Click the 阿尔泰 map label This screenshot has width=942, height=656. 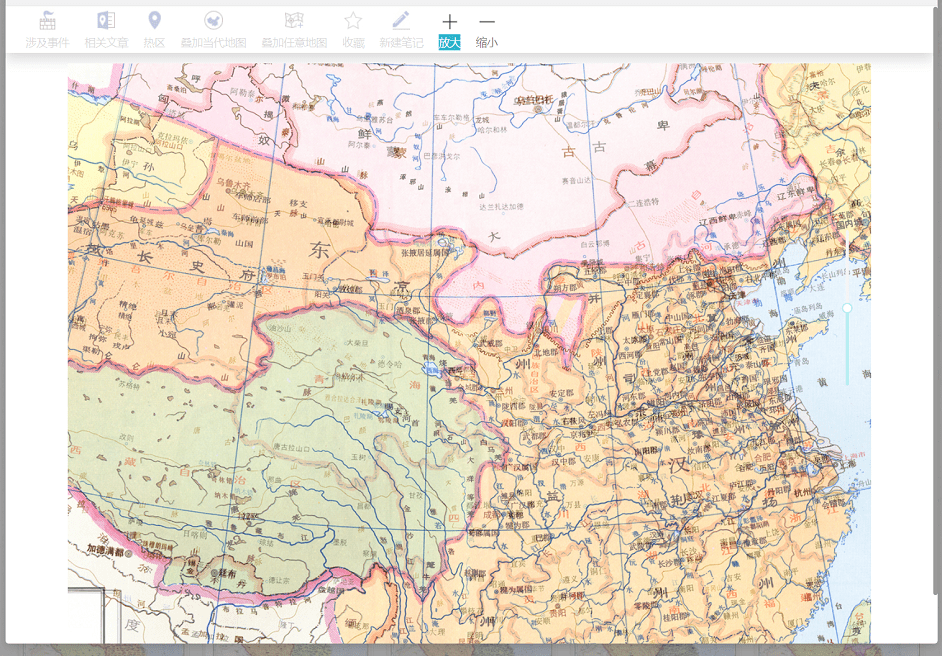(x=359, y=144)
